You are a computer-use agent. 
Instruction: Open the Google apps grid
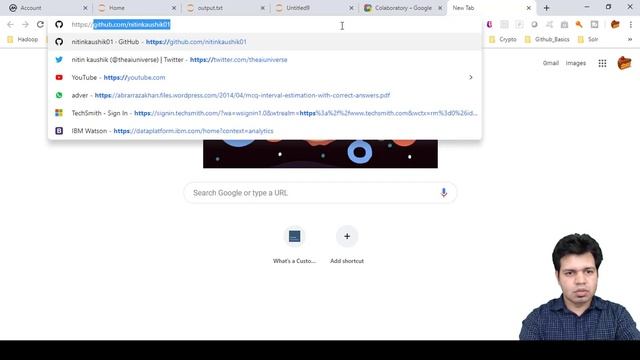pos(602,63)
